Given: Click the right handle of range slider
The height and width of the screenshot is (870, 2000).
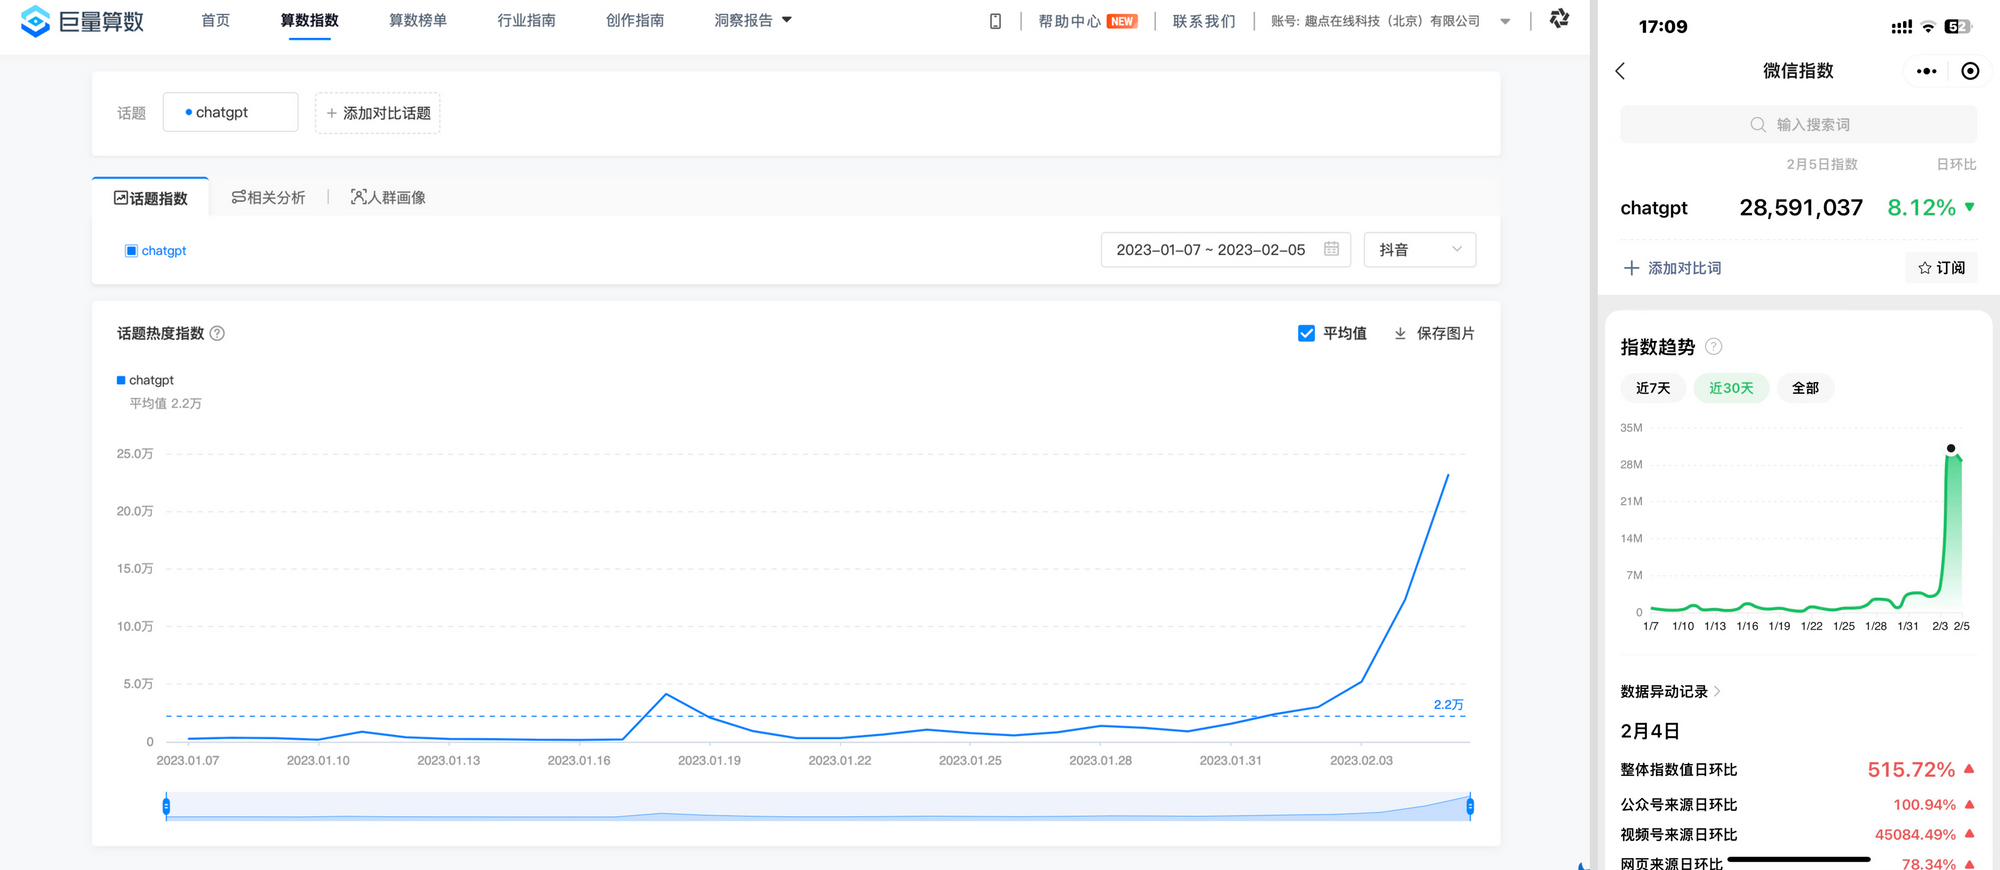Looking at the screenshot, I should (x=1469, y=806).
